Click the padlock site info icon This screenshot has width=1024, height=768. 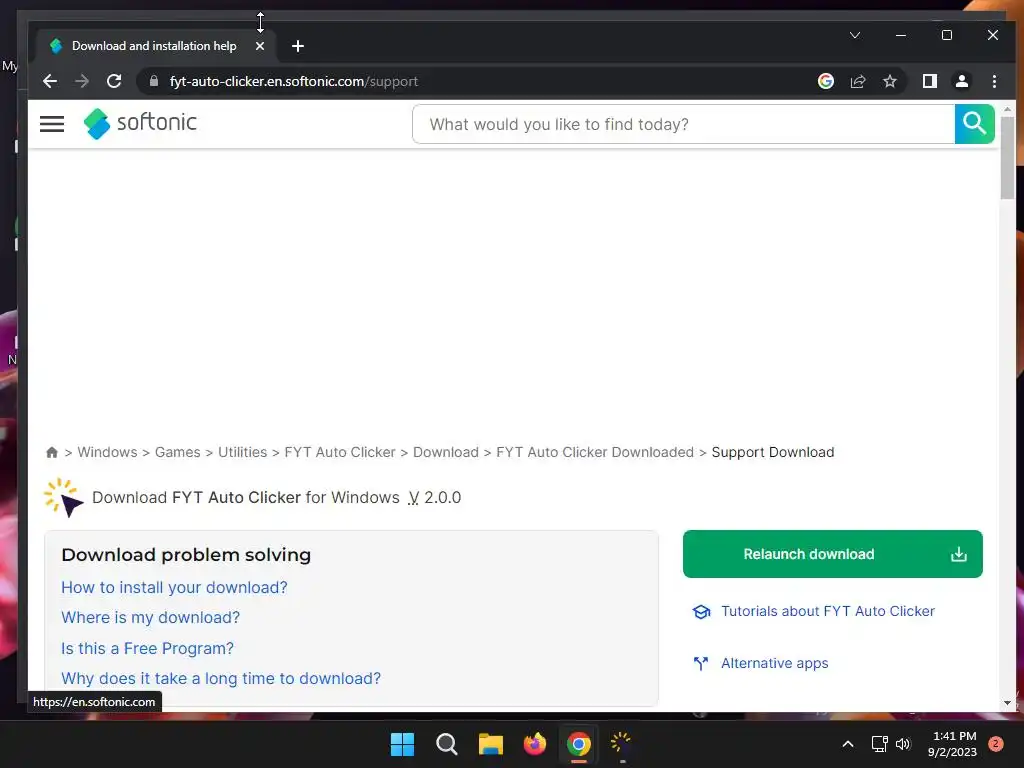coord(154,81)
